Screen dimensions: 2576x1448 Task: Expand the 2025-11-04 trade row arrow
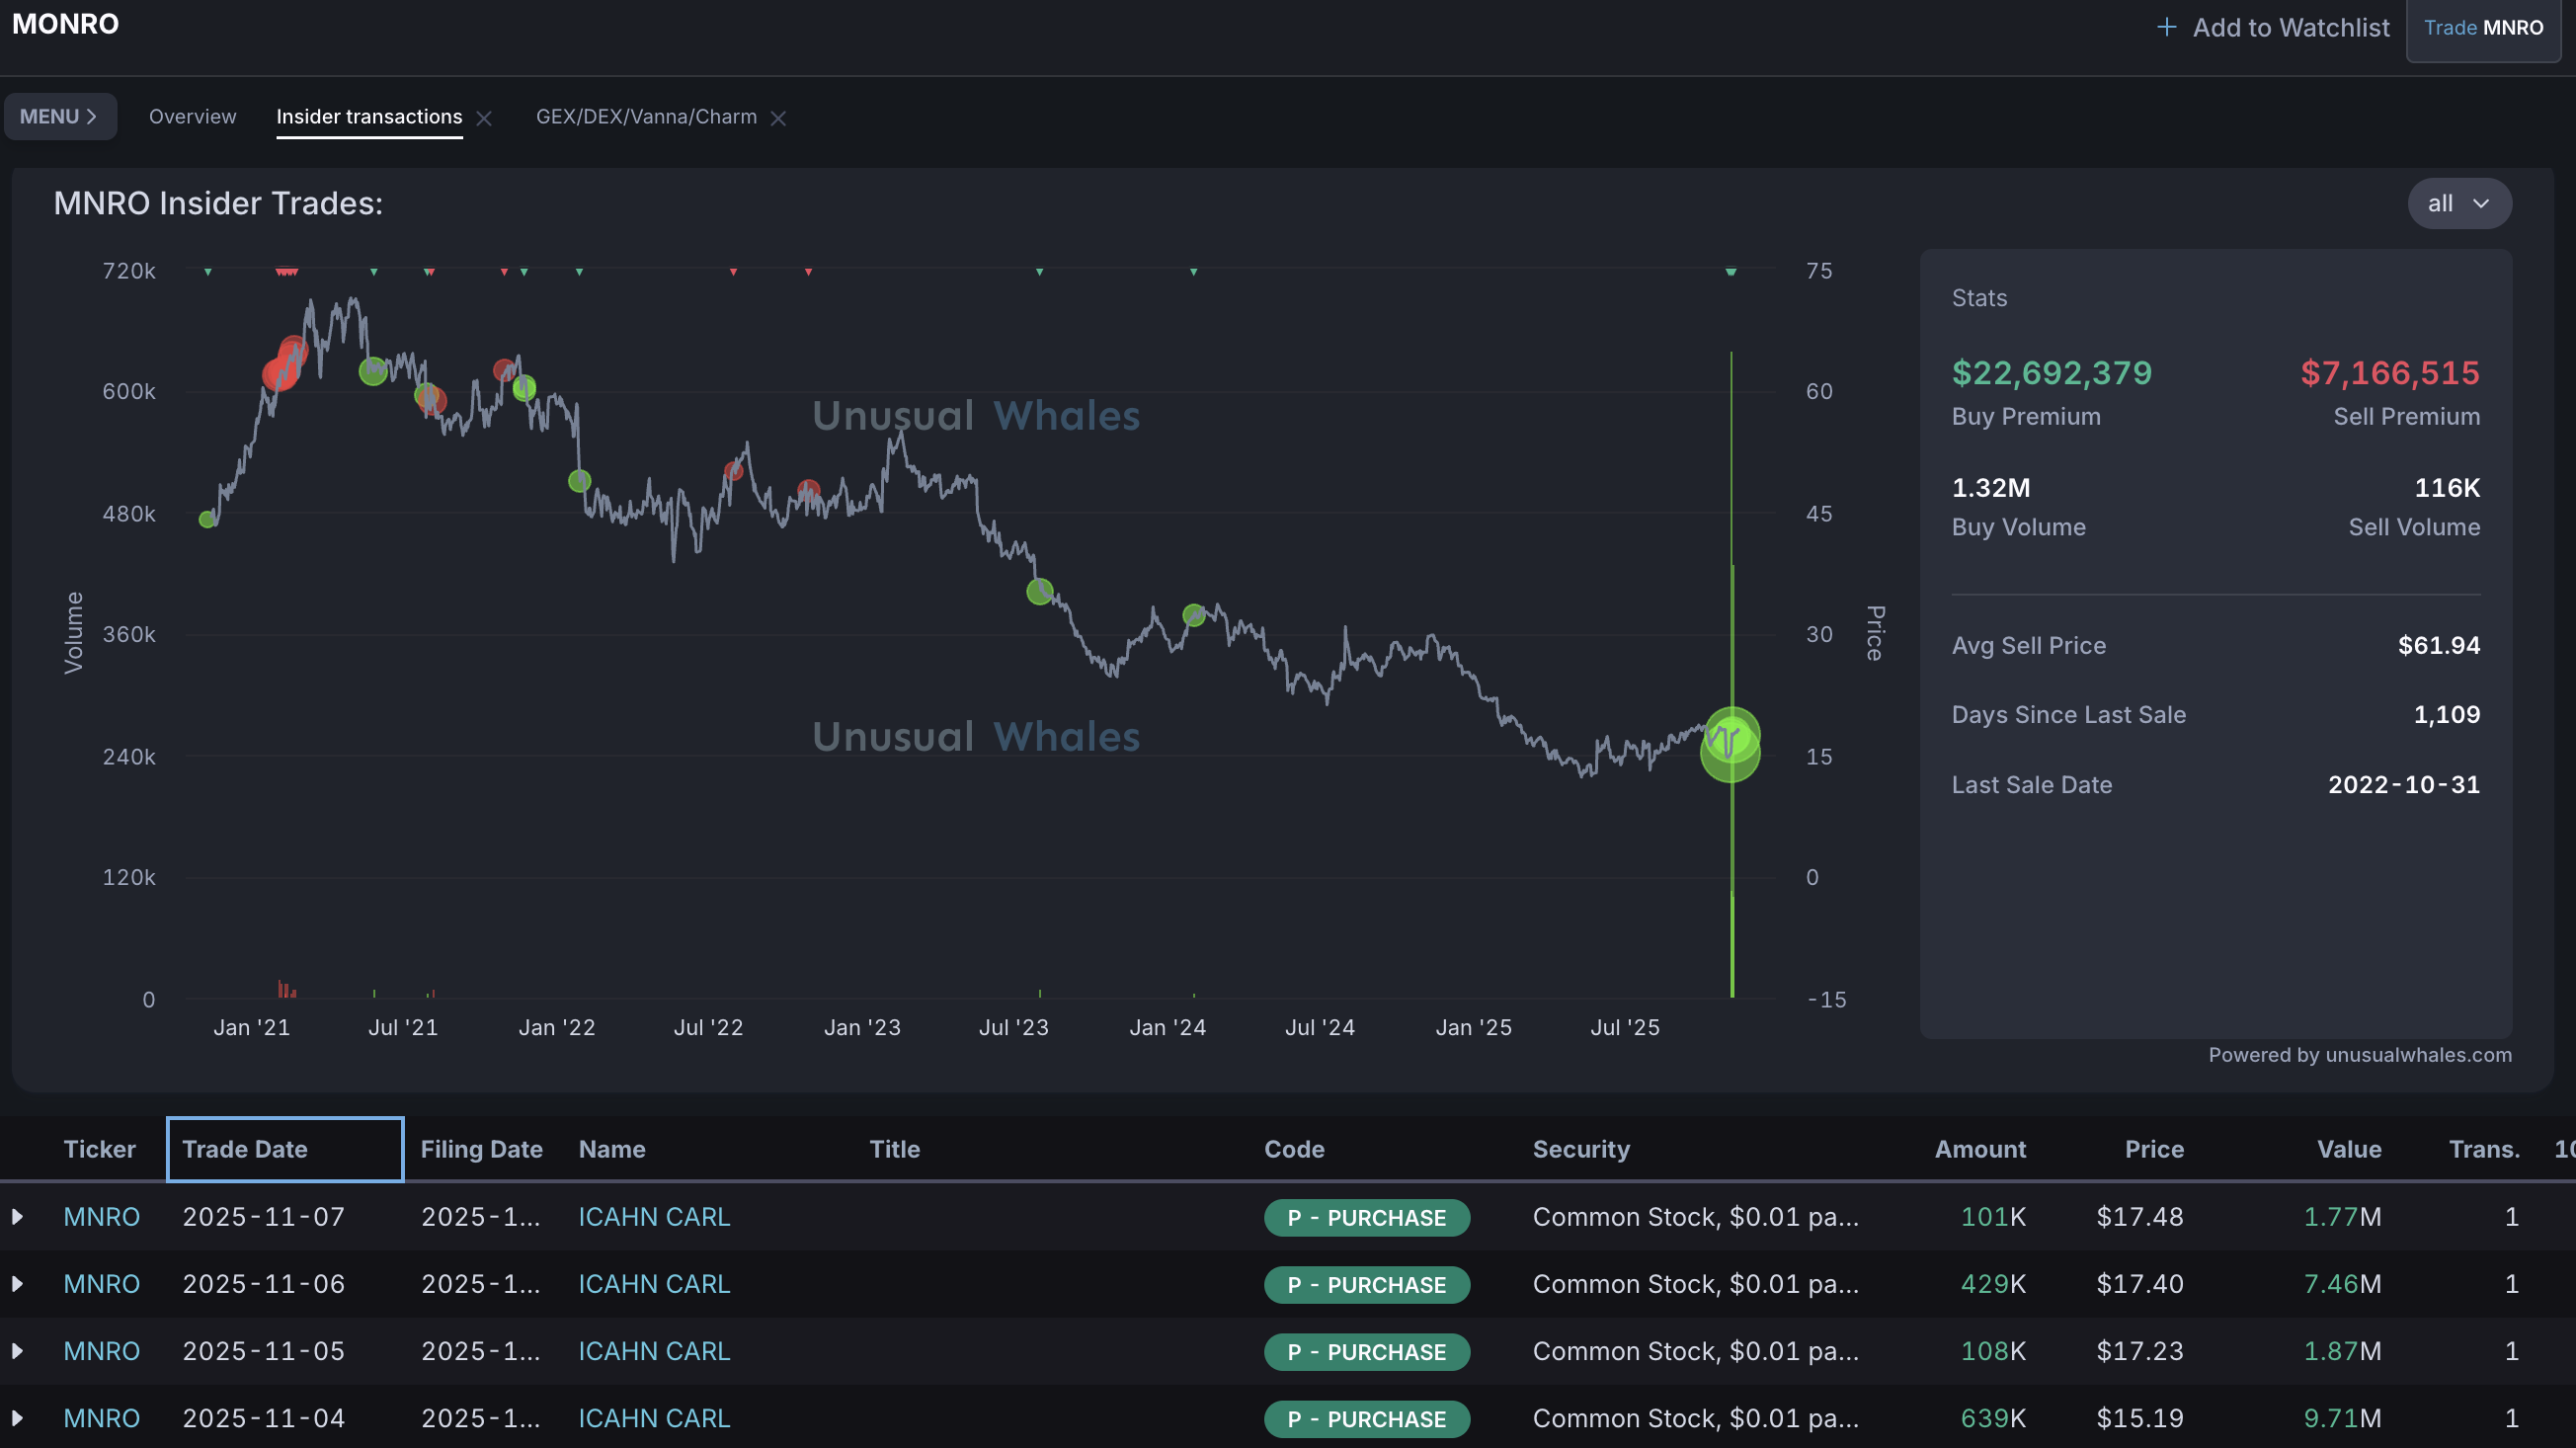17,1418
